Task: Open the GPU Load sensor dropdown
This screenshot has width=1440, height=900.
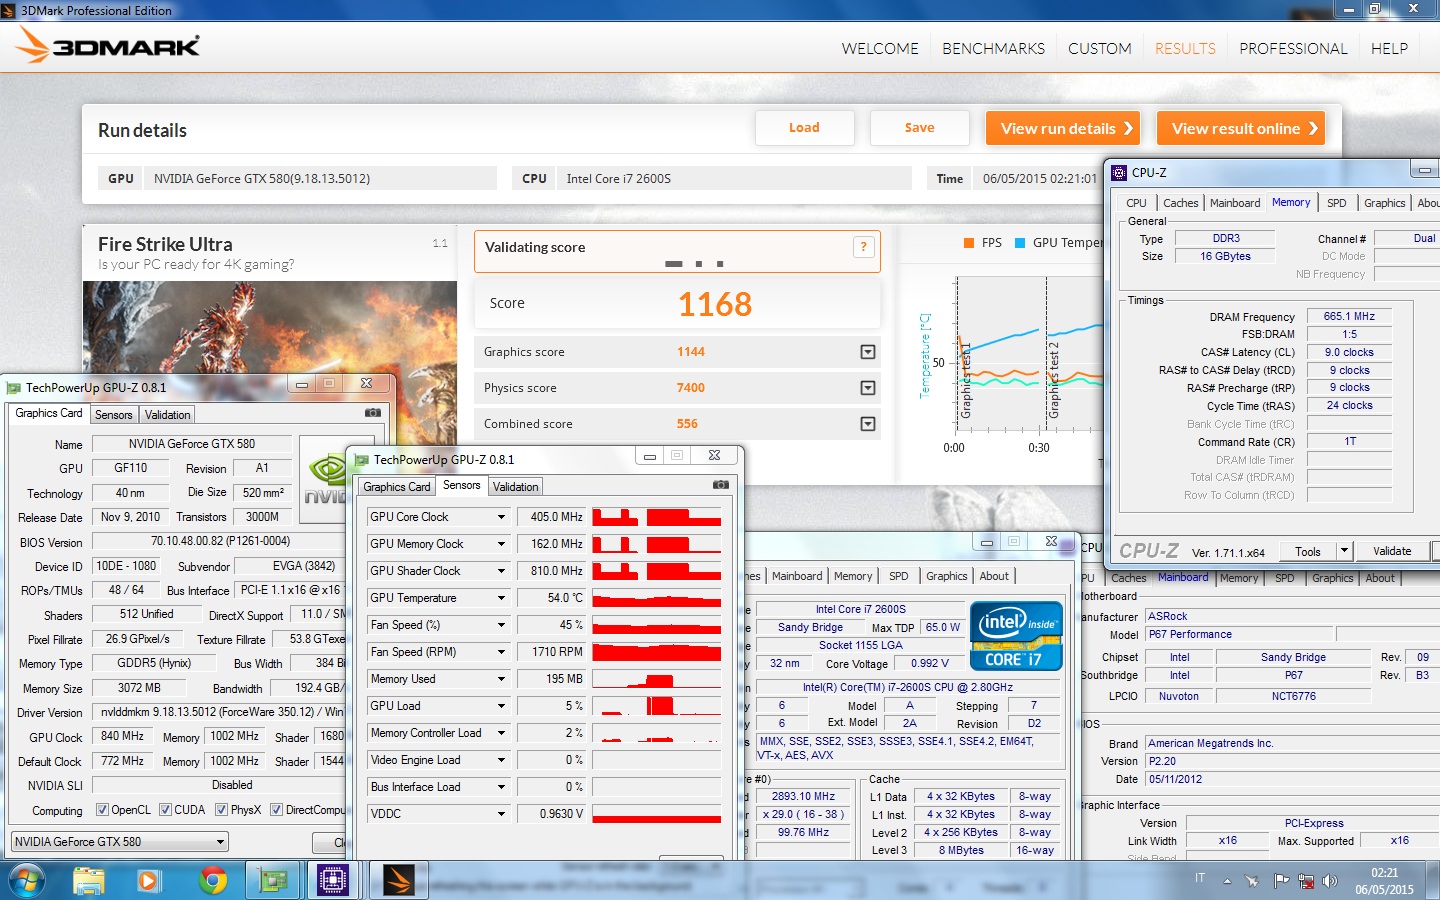Action: (x=501, y=706)
